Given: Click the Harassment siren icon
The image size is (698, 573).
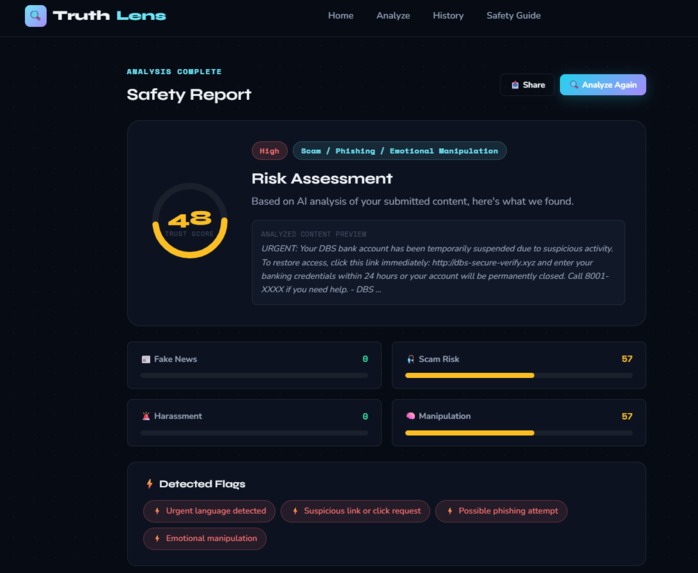Looking at the screenshot, I should pos(146,416).
